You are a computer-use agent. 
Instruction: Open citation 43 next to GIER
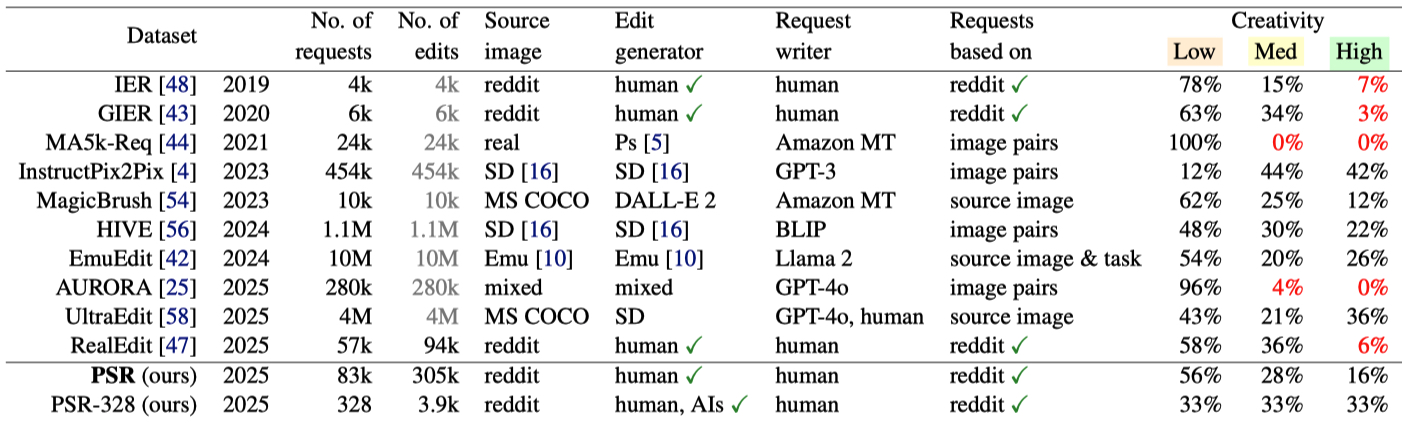coord(180,113)
